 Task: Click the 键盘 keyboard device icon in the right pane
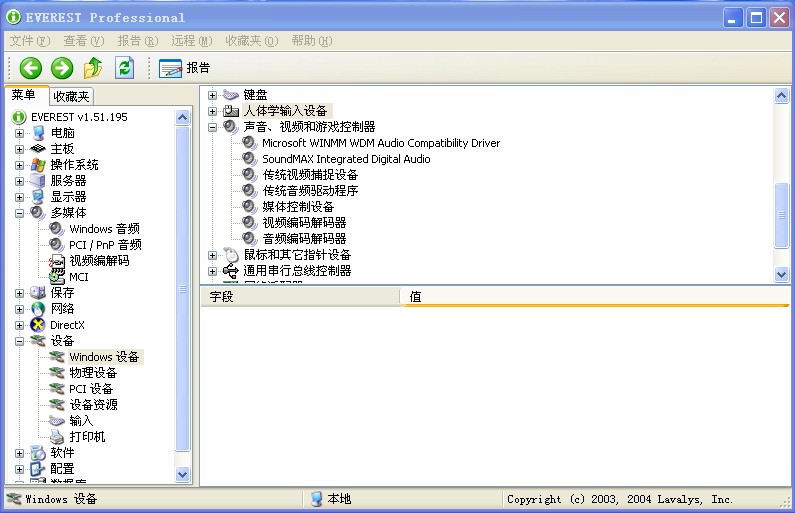(x=231, y=95)
